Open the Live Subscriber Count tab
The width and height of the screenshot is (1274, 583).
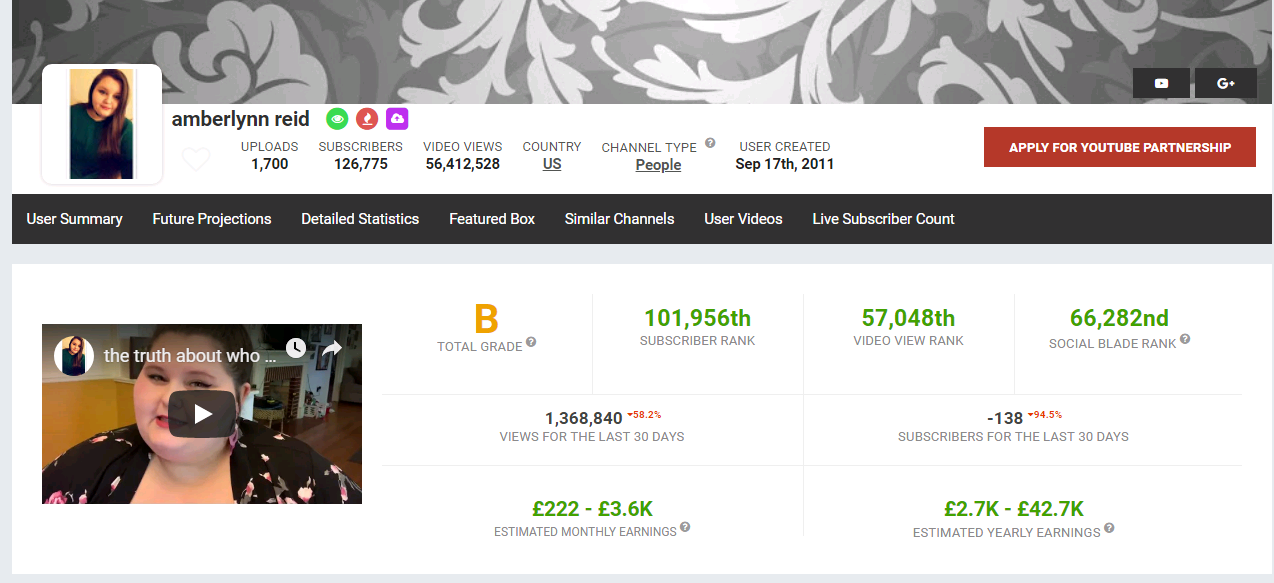[883, 218]
